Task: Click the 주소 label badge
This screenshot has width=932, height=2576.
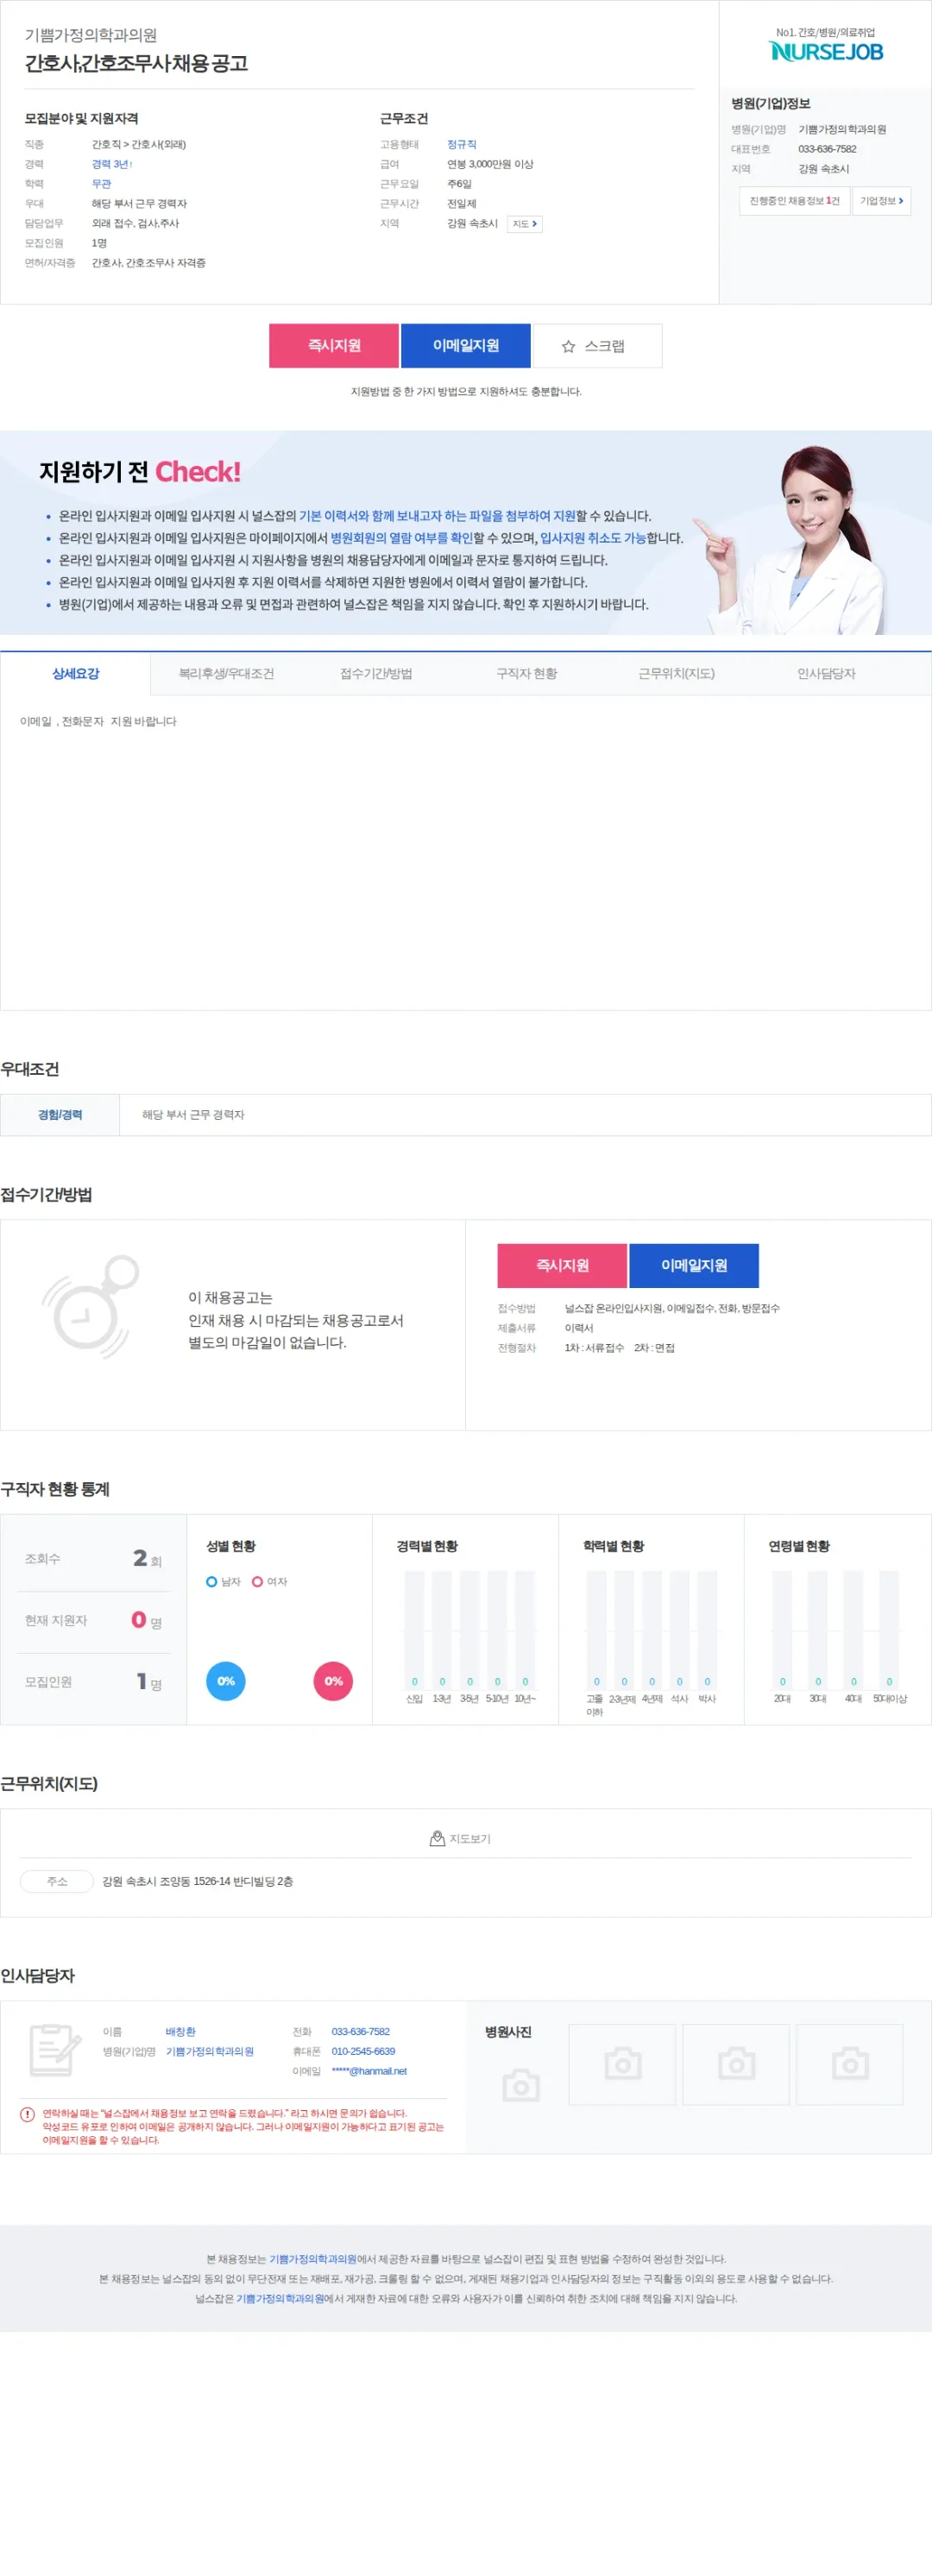Action: click(x=57, y=1881)
